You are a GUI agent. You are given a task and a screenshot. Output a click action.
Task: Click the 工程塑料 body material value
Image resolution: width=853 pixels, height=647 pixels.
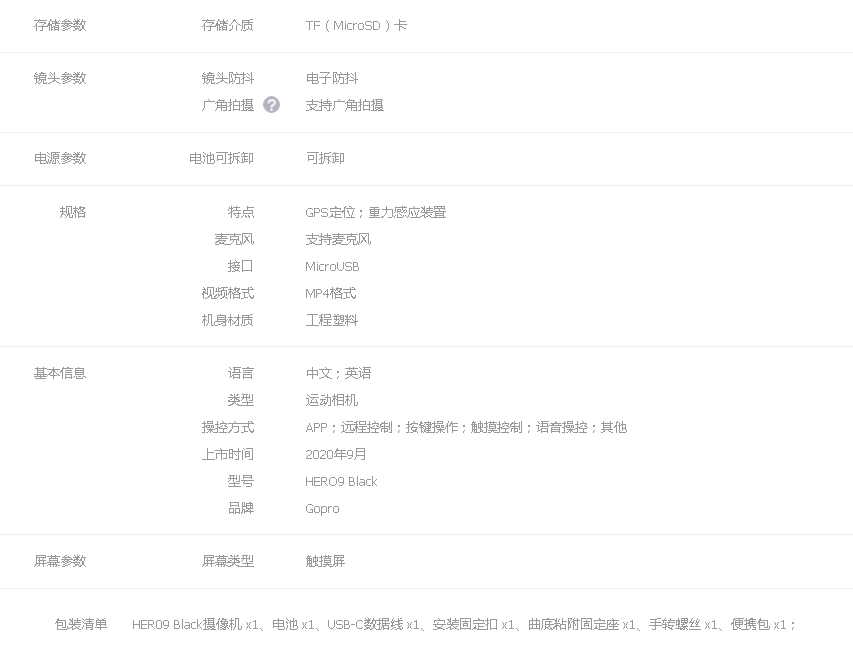click(x=332, y=321)
